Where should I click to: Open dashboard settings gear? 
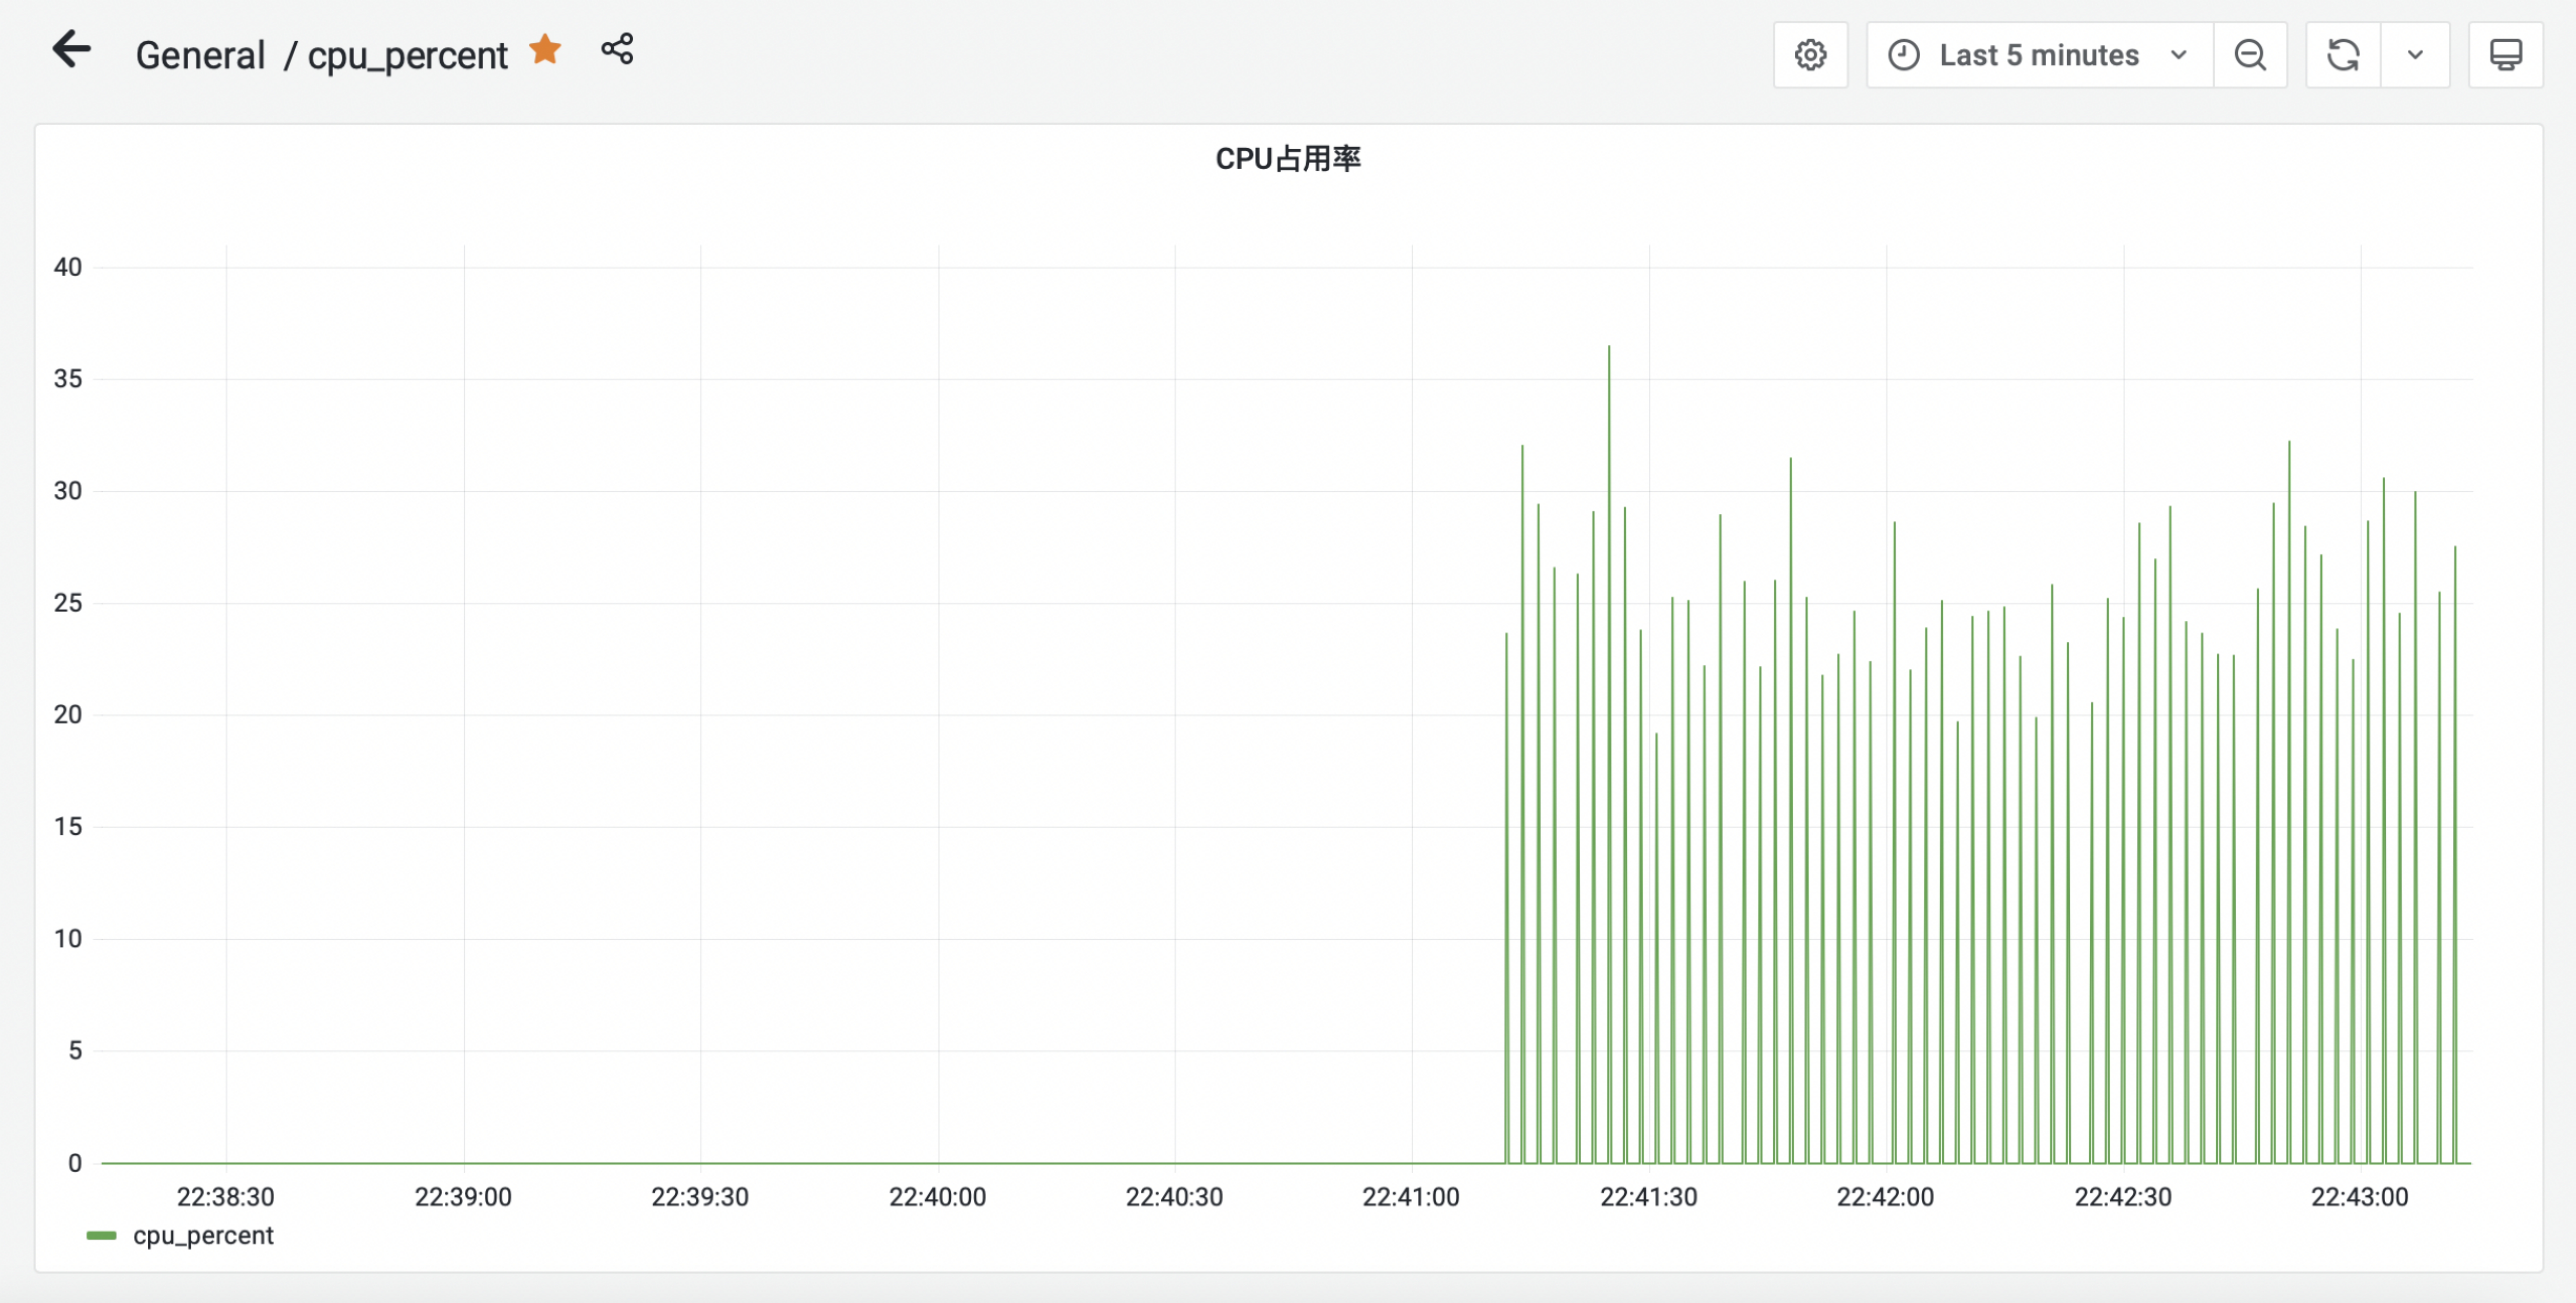[1810, 55]
